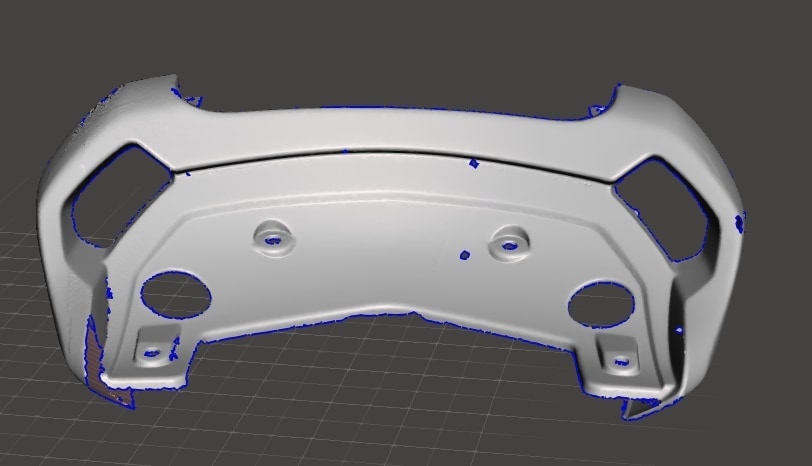Image resolution: width=812 pixels, height=466 pixels.
Task: Select the right circular screw boss
Action: [510, 243]
